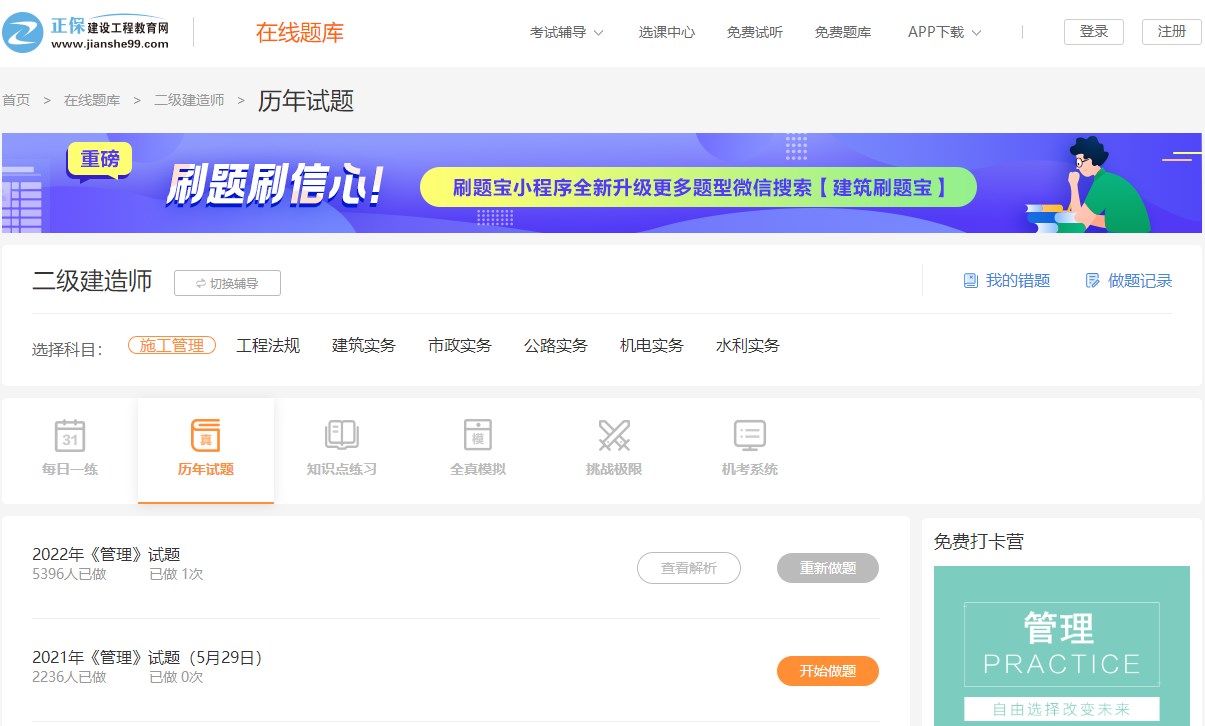The height and width of the screenshot is (726, 1205).
Task: View 做题记录 answering records
Action: point(1128,281)
